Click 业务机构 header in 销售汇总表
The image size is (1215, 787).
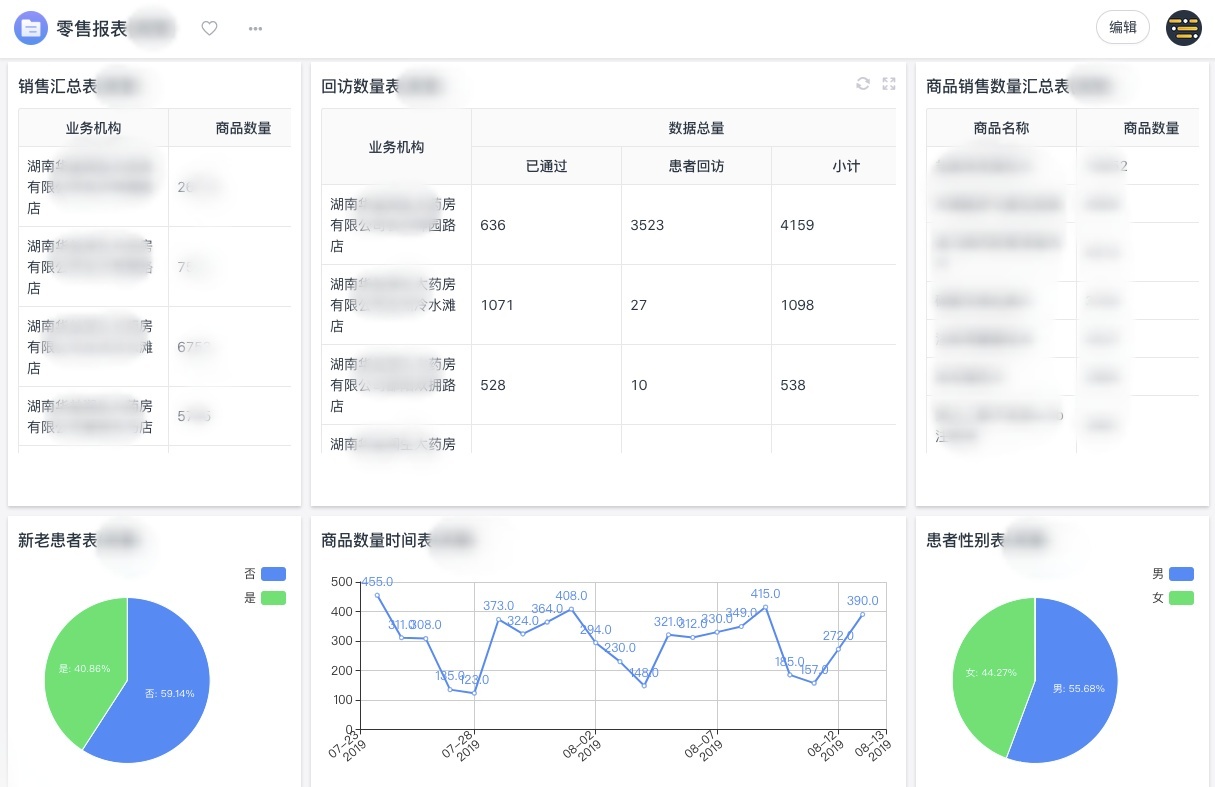pos(94,128)
